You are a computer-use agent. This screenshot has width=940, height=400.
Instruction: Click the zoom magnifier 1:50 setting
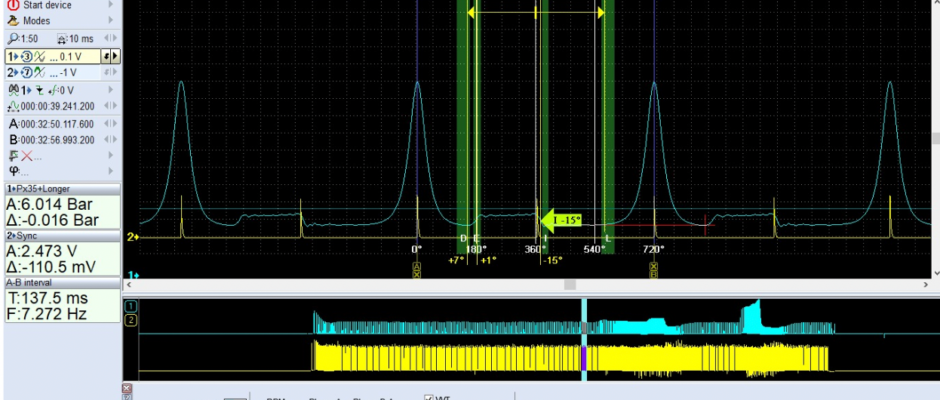click(26, 38)
